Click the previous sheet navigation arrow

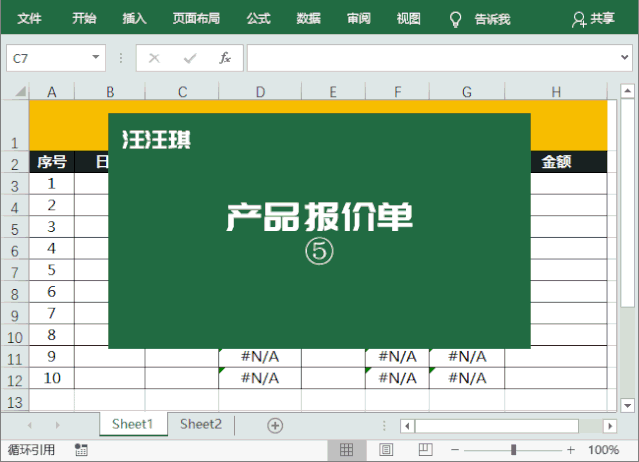[x=29, y=425]
